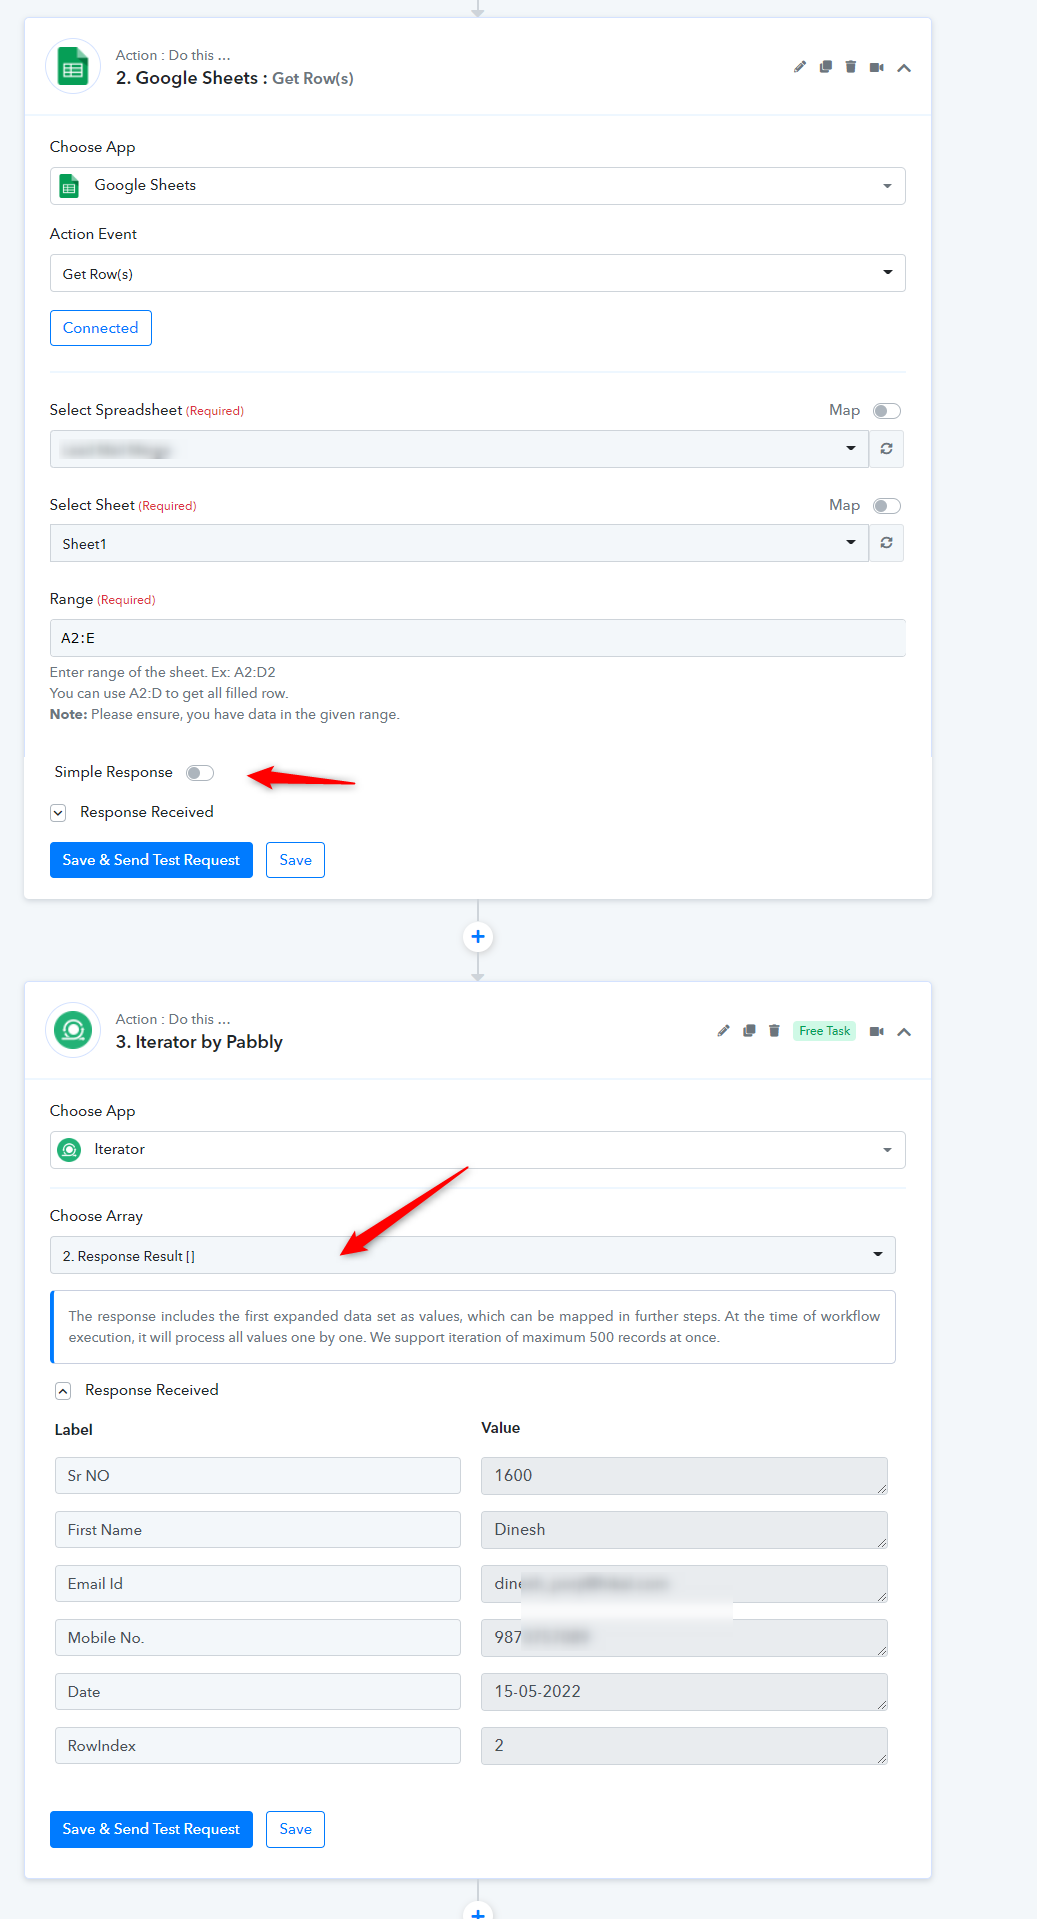Open video tutorial icon for Iterator step
This screenshot has width=1037, height=1919.
pos(877,1031)
